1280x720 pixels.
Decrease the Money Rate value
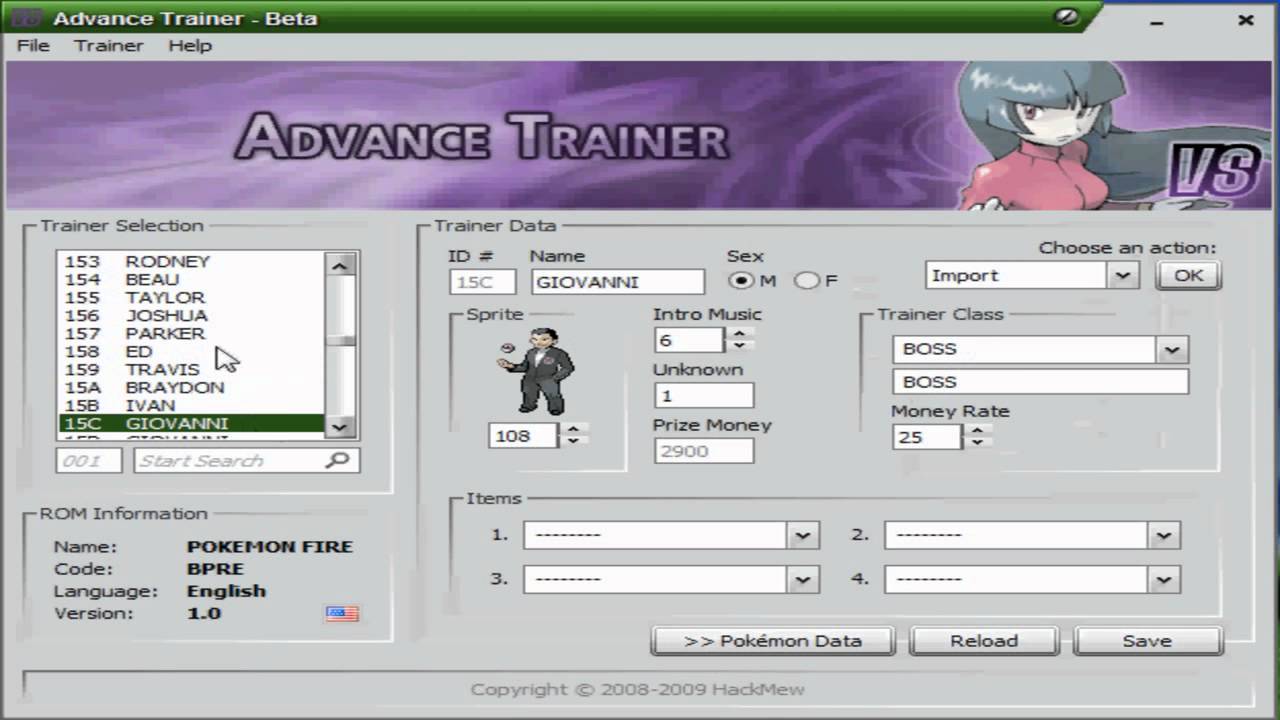[x=977, y=442]
